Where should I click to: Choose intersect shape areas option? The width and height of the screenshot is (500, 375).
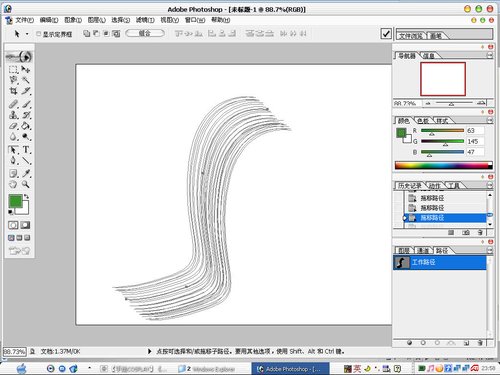point(106,33)
